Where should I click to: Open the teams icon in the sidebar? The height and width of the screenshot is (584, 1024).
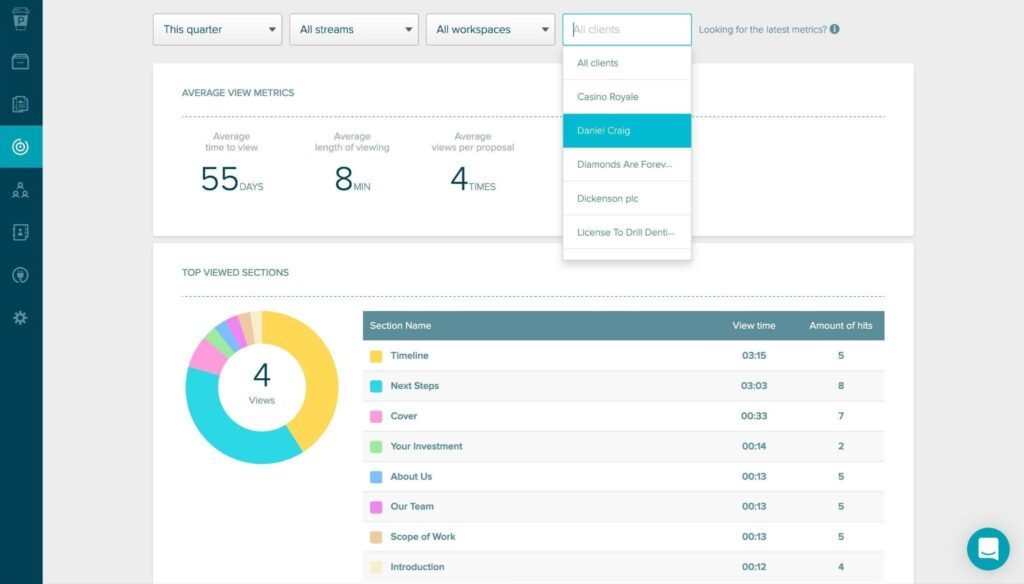(x=20, y=189)
